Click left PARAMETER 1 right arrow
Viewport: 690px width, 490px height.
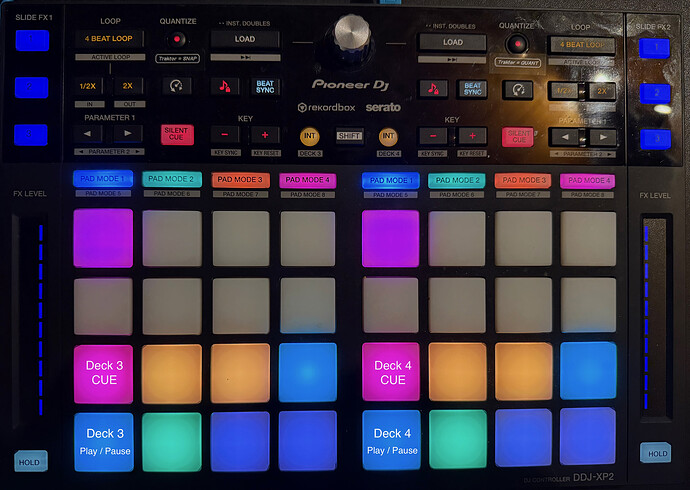[128, 134]
